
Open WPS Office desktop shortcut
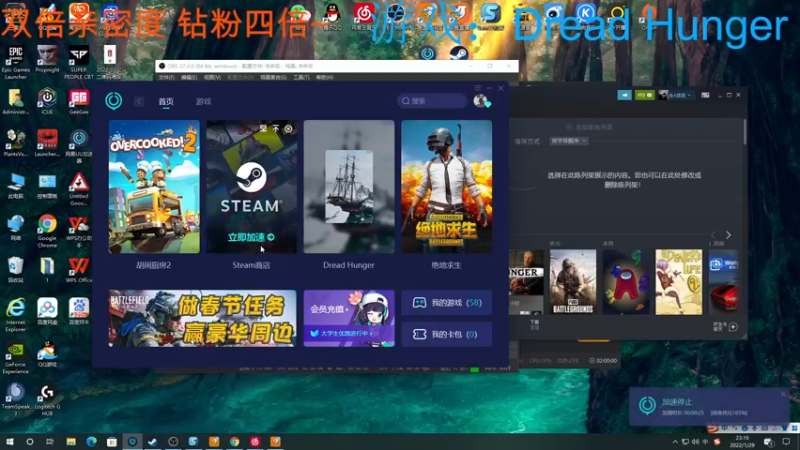tap(79, 270)
